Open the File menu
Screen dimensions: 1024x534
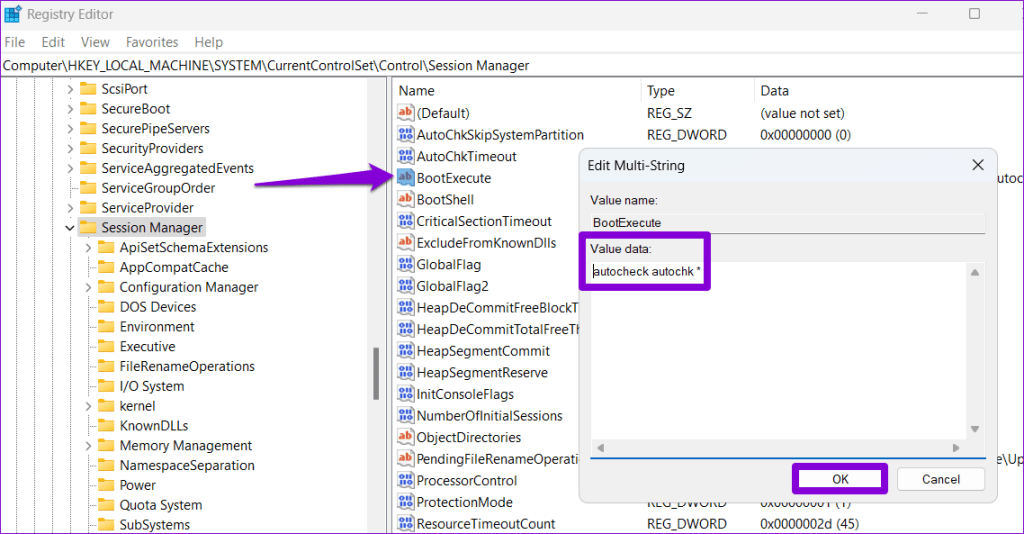(14, 42)
